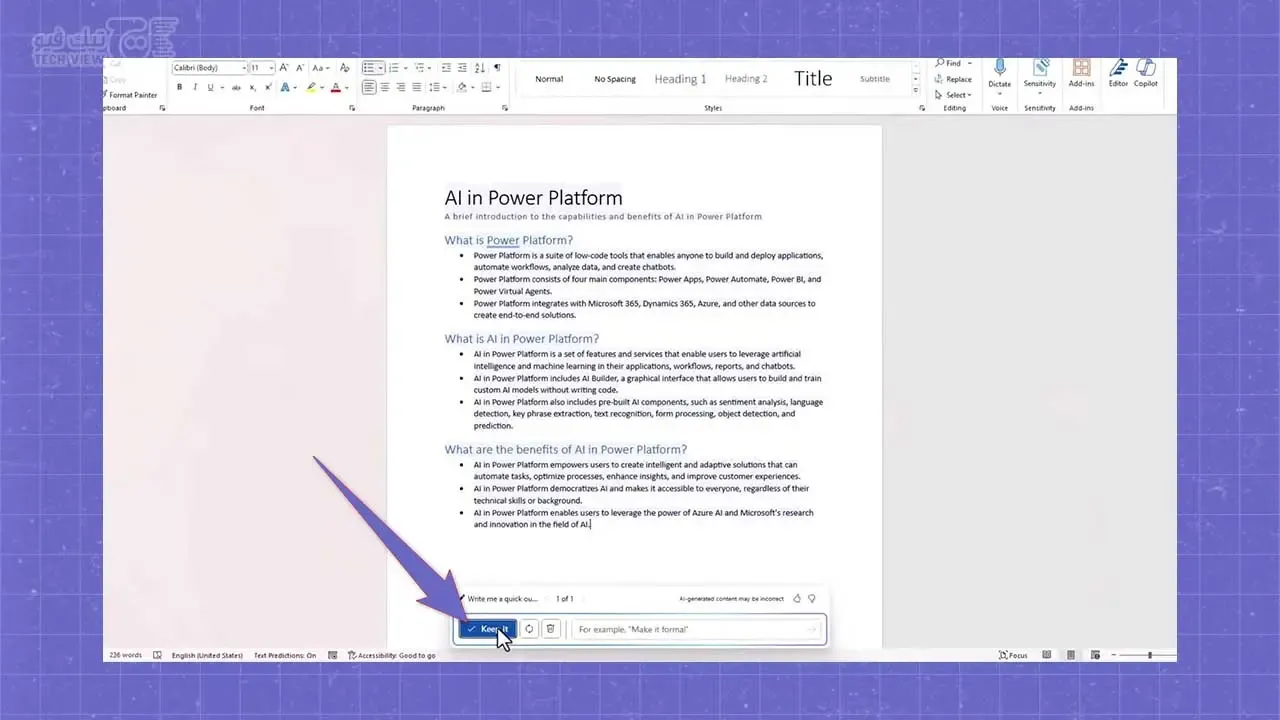Apply text highlight color
Image resolution: width=1280 pixels, height=720 pixels.
pos(311,87)
